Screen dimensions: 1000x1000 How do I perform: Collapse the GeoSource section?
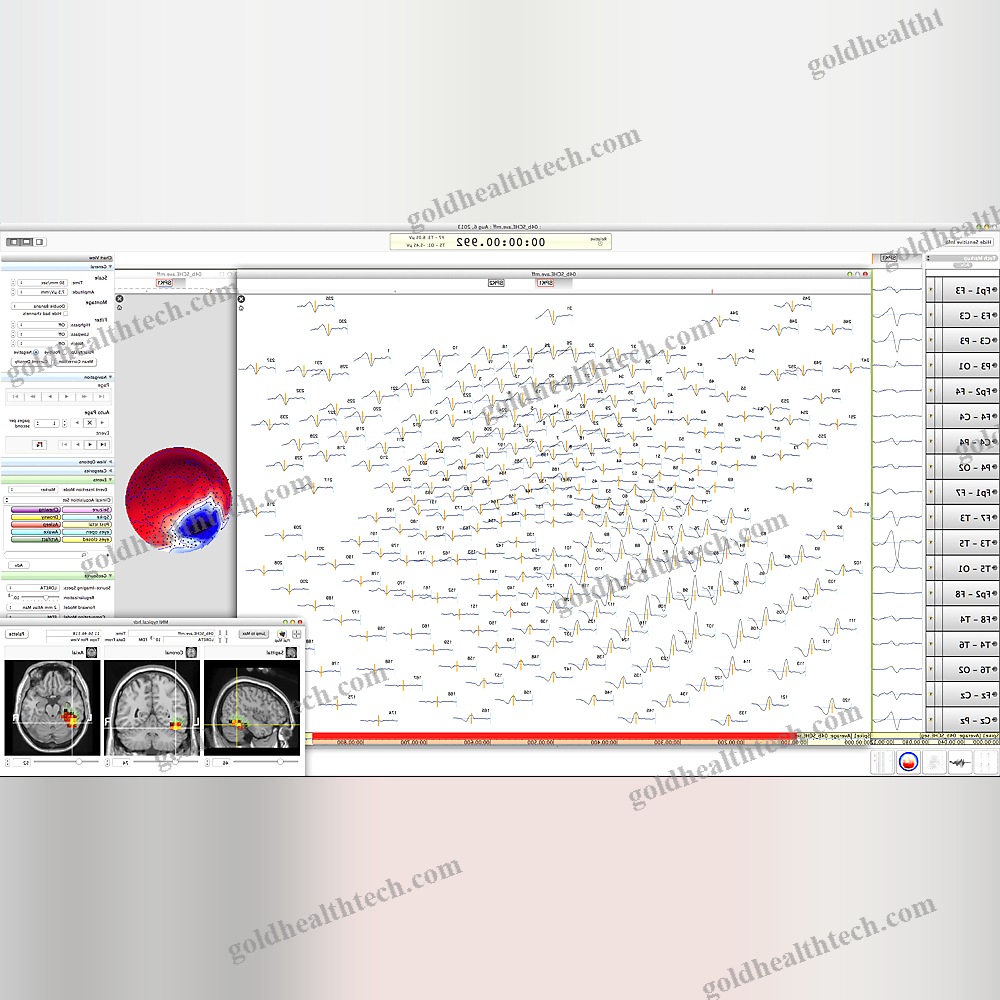pyautogui.click(x=110, y=575)
